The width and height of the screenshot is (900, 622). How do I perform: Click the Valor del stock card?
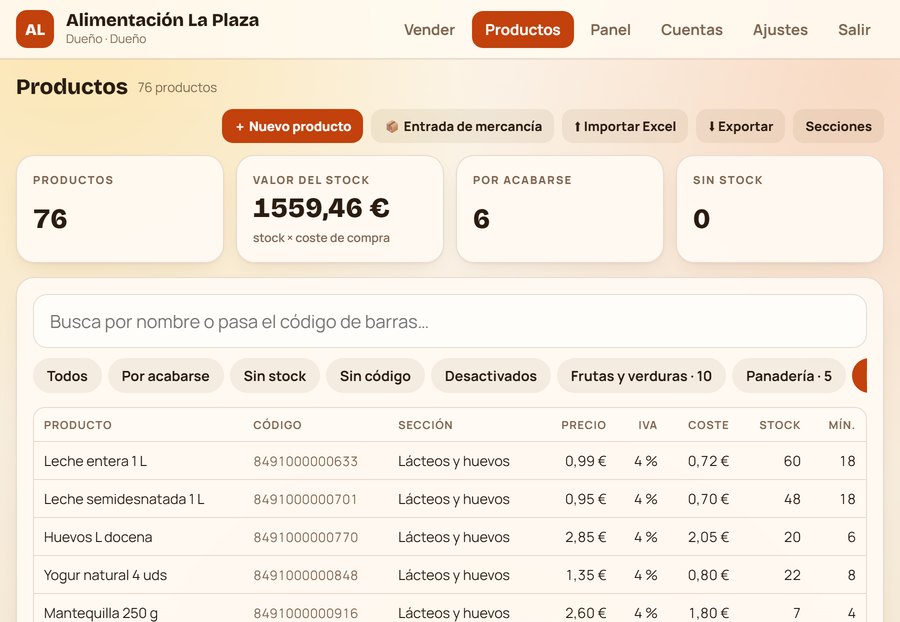click(x=340, y=209)
